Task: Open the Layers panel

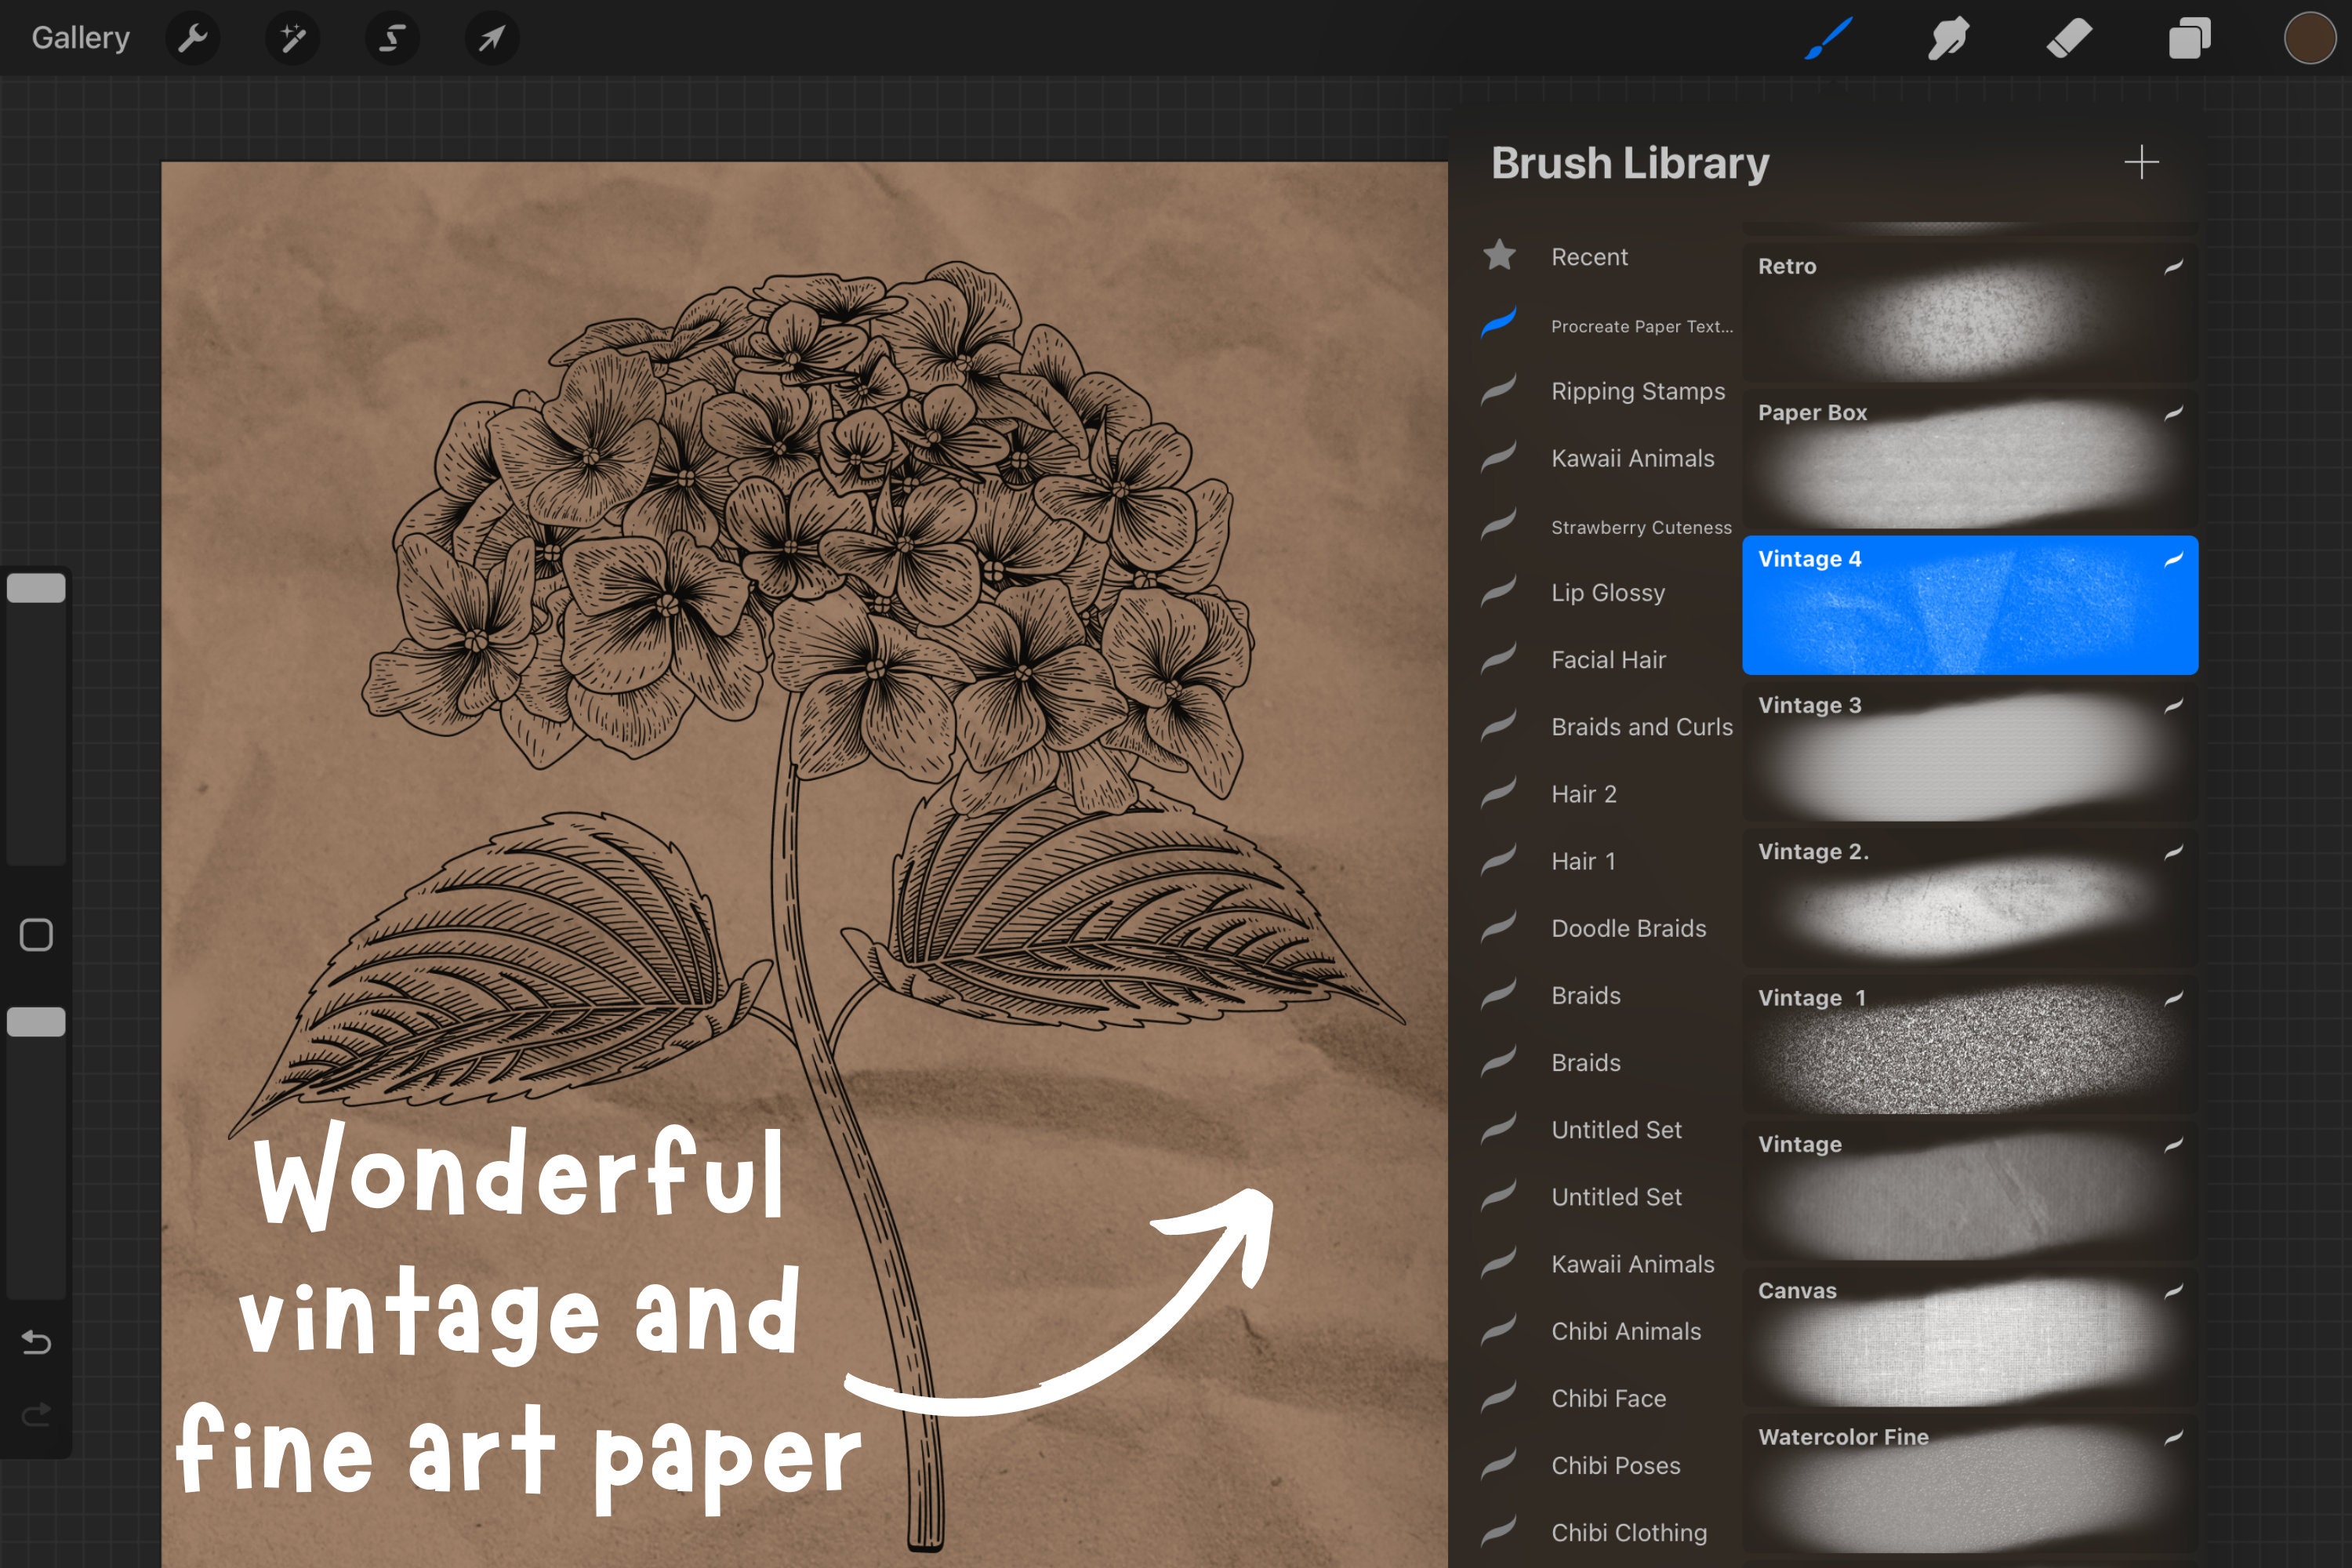Action: [2189, 37]
